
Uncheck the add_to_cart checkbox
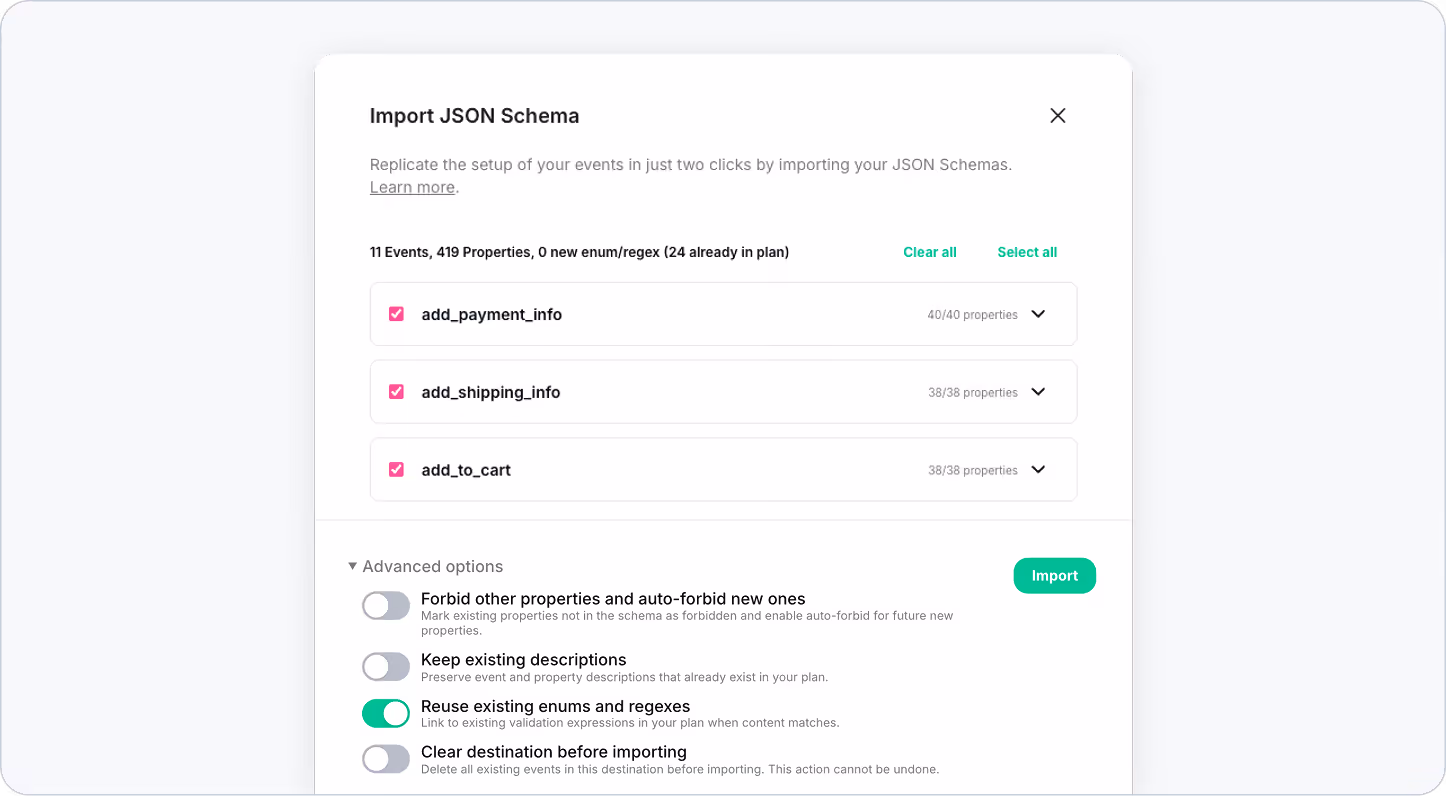tap(396, 470)
